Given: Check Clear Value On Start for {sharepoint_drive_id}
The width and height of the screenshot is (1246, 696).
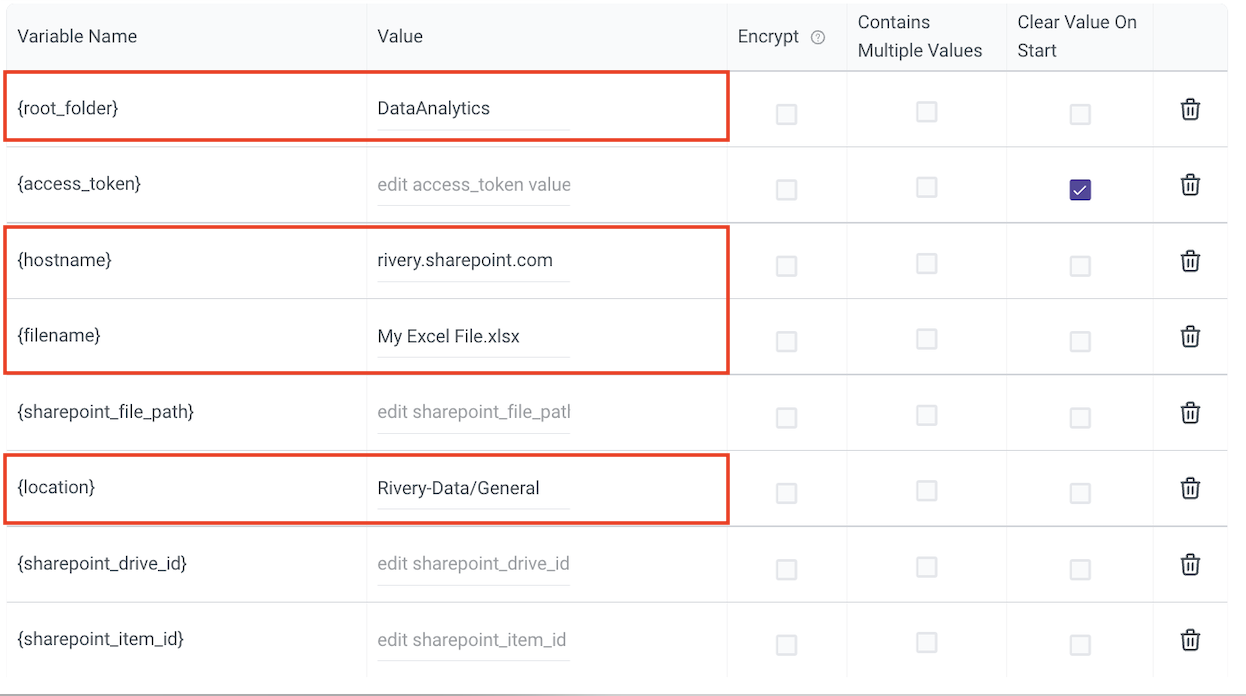Looking at the screenshot, I should [1080, 569].
